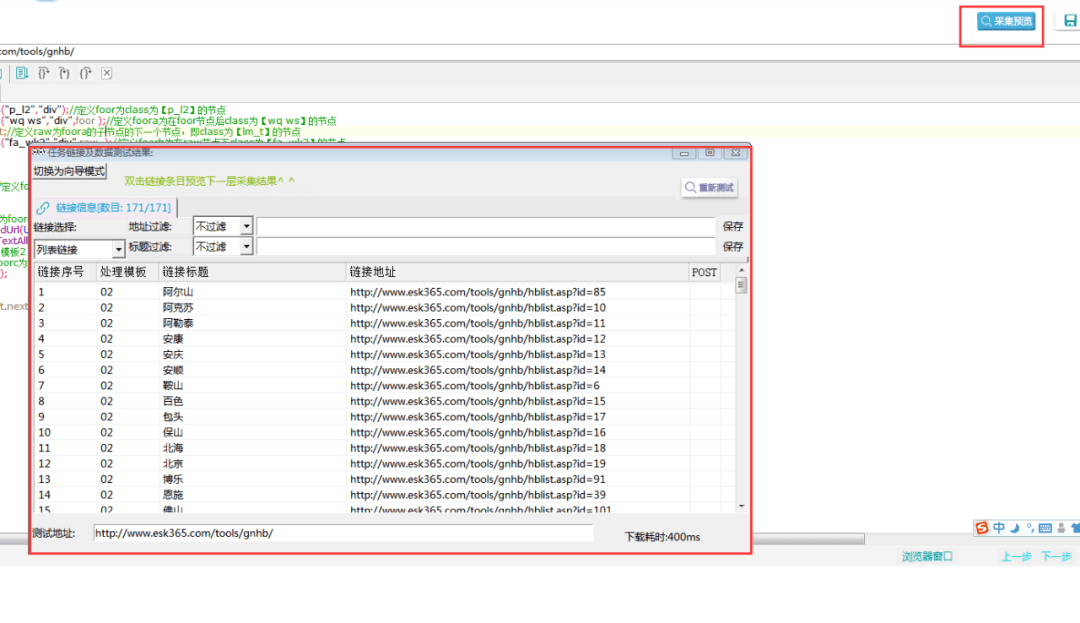Open the IME soft keyboard icon
This screenshot has height=623, width=1080.
tap(1045, 528)
